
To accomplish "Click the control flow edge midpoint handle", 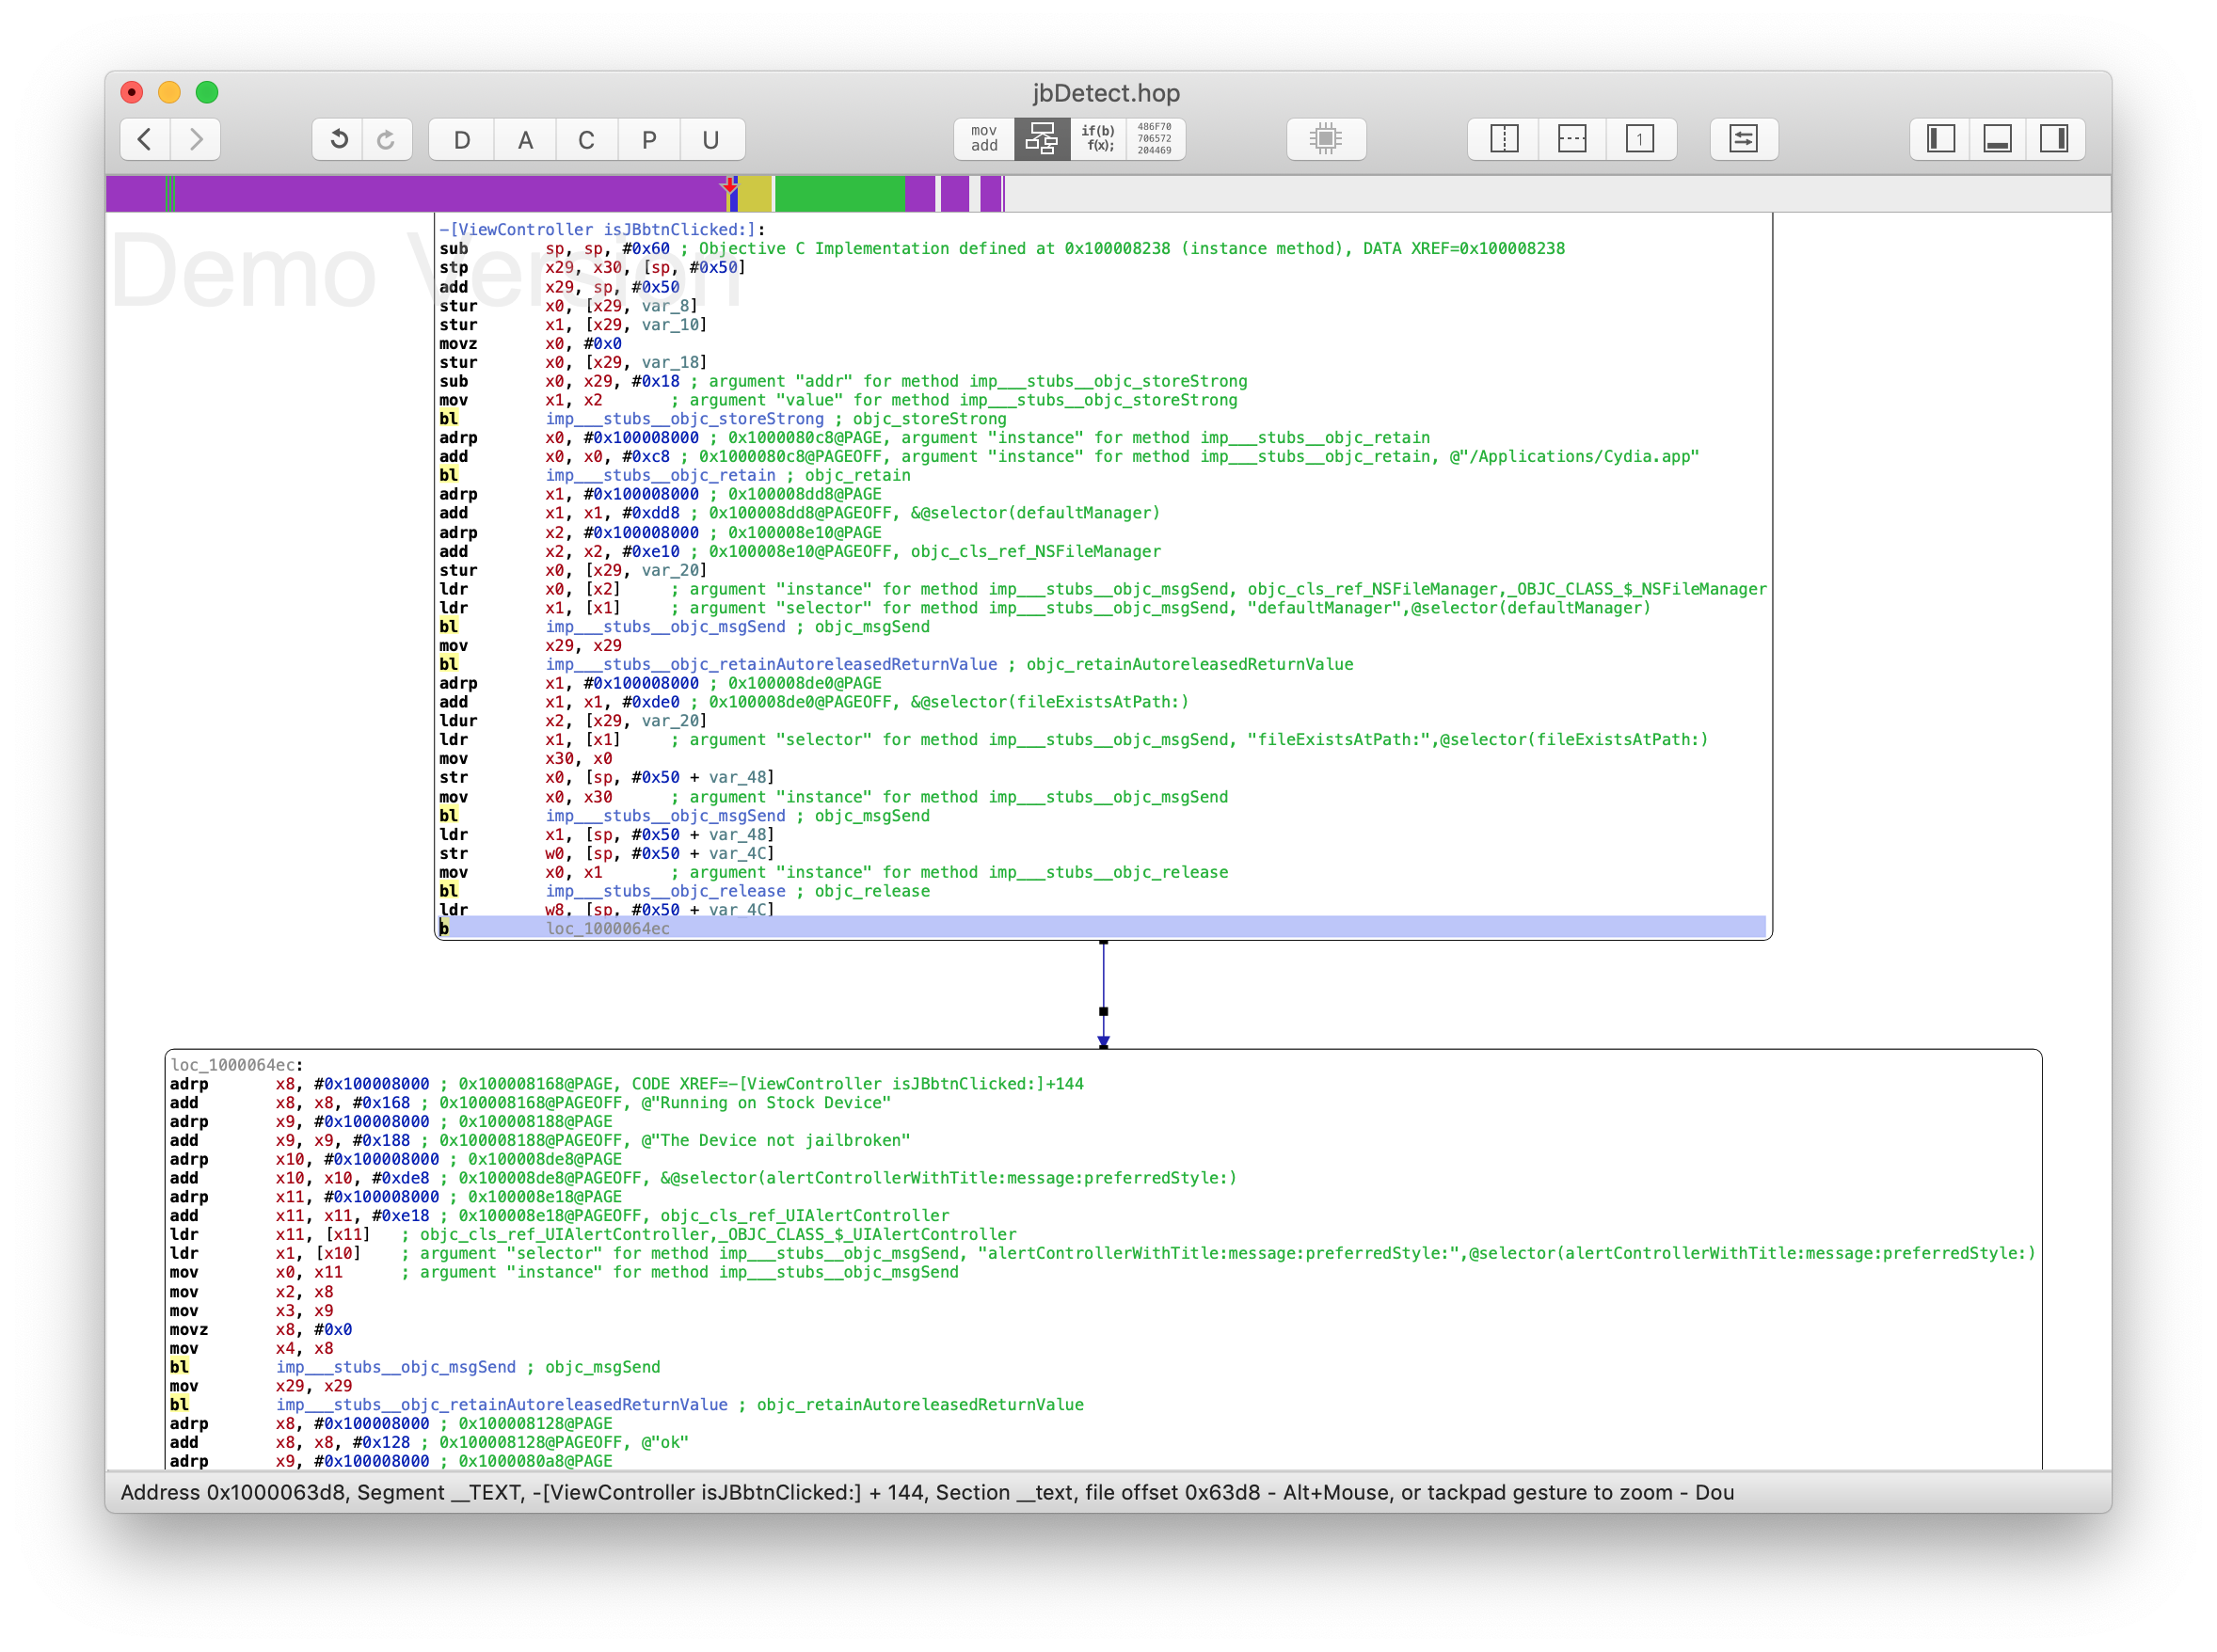I will tap(1103, 1011).
